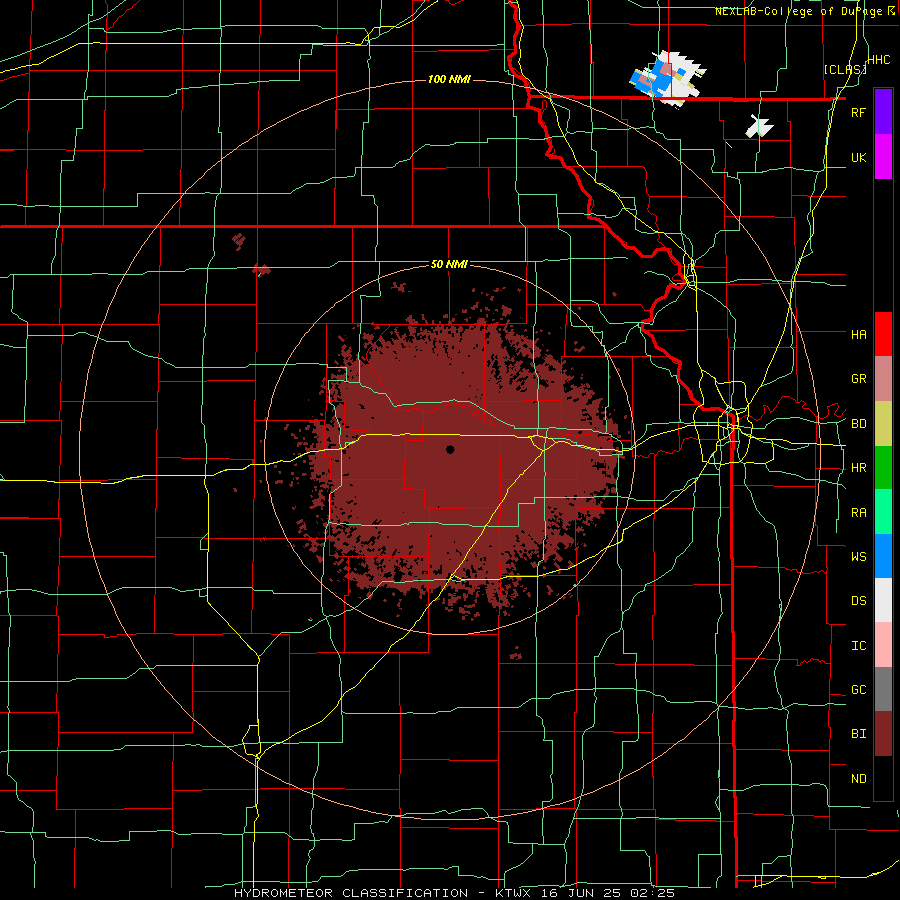Click the BD legend label text

tap(858, 424)
